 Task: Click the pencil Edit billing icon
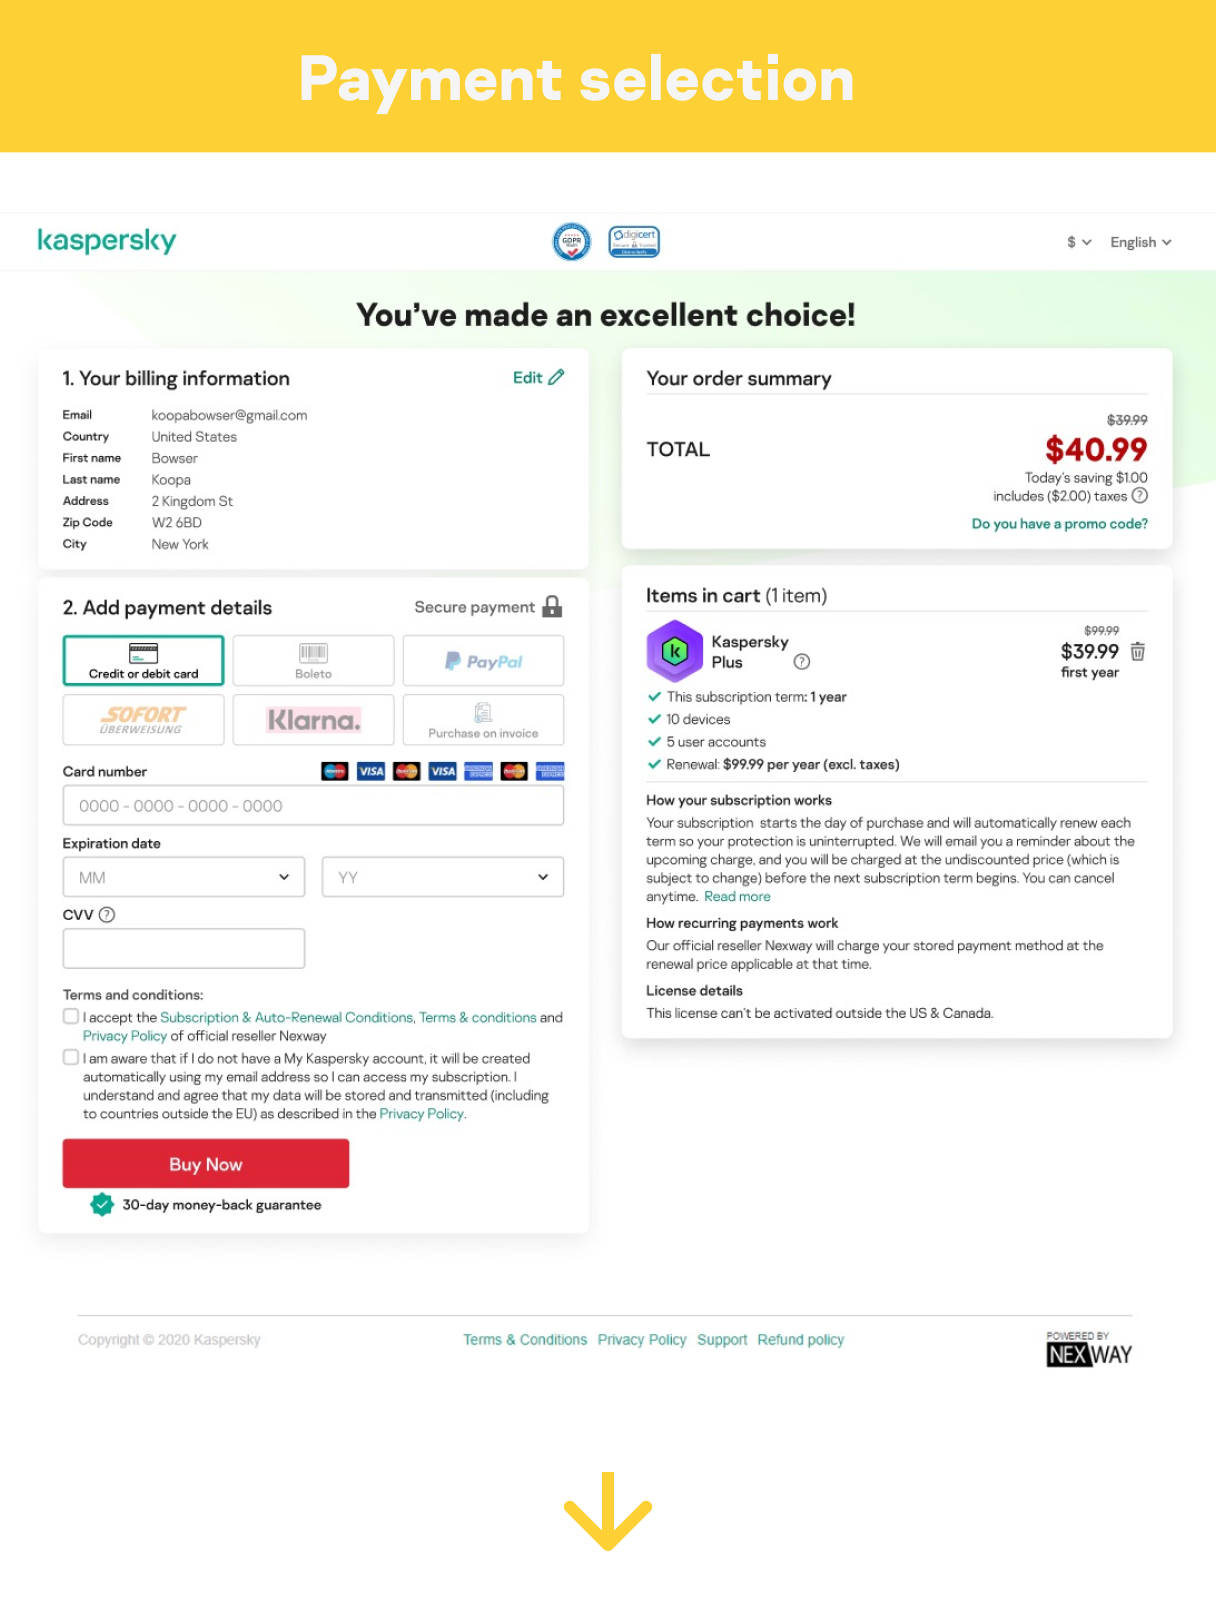pyautogui.click(x=556, y=377)
